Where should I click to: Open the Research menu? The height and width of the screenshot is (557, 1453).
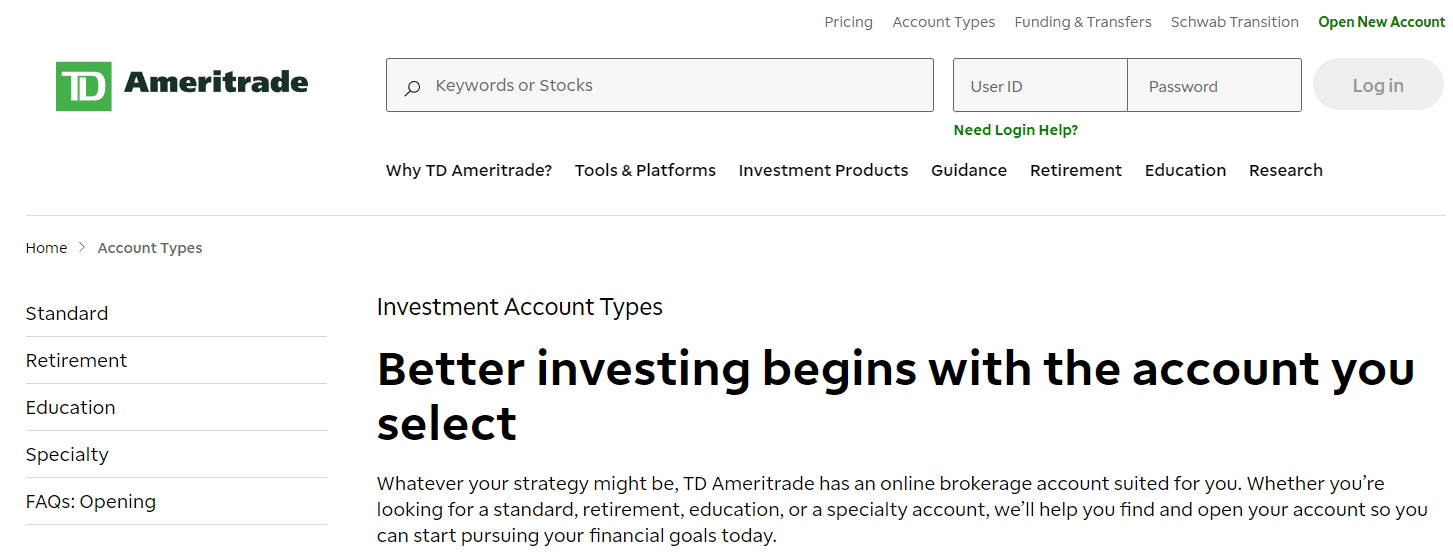(x=1285, y=170)
